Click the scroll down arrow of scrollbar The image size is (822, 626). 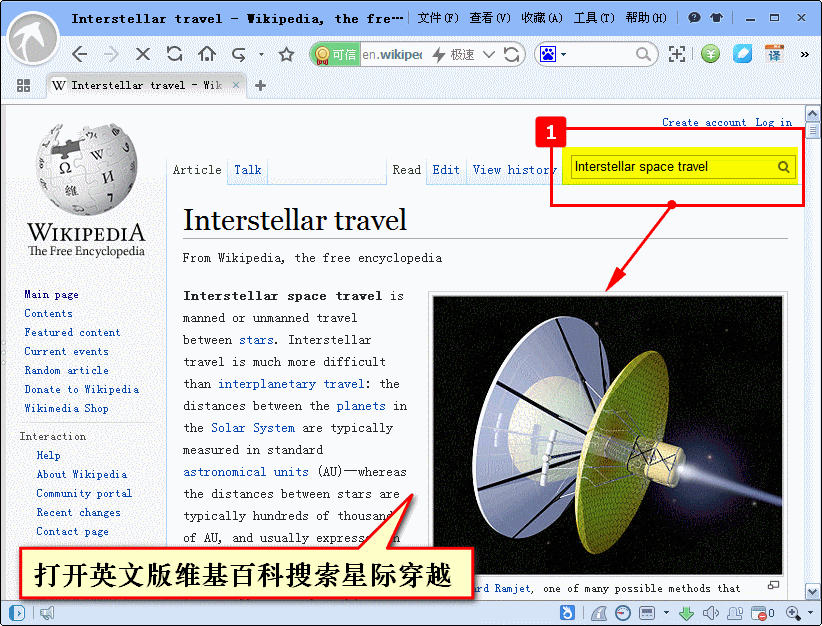click(812, 591)
